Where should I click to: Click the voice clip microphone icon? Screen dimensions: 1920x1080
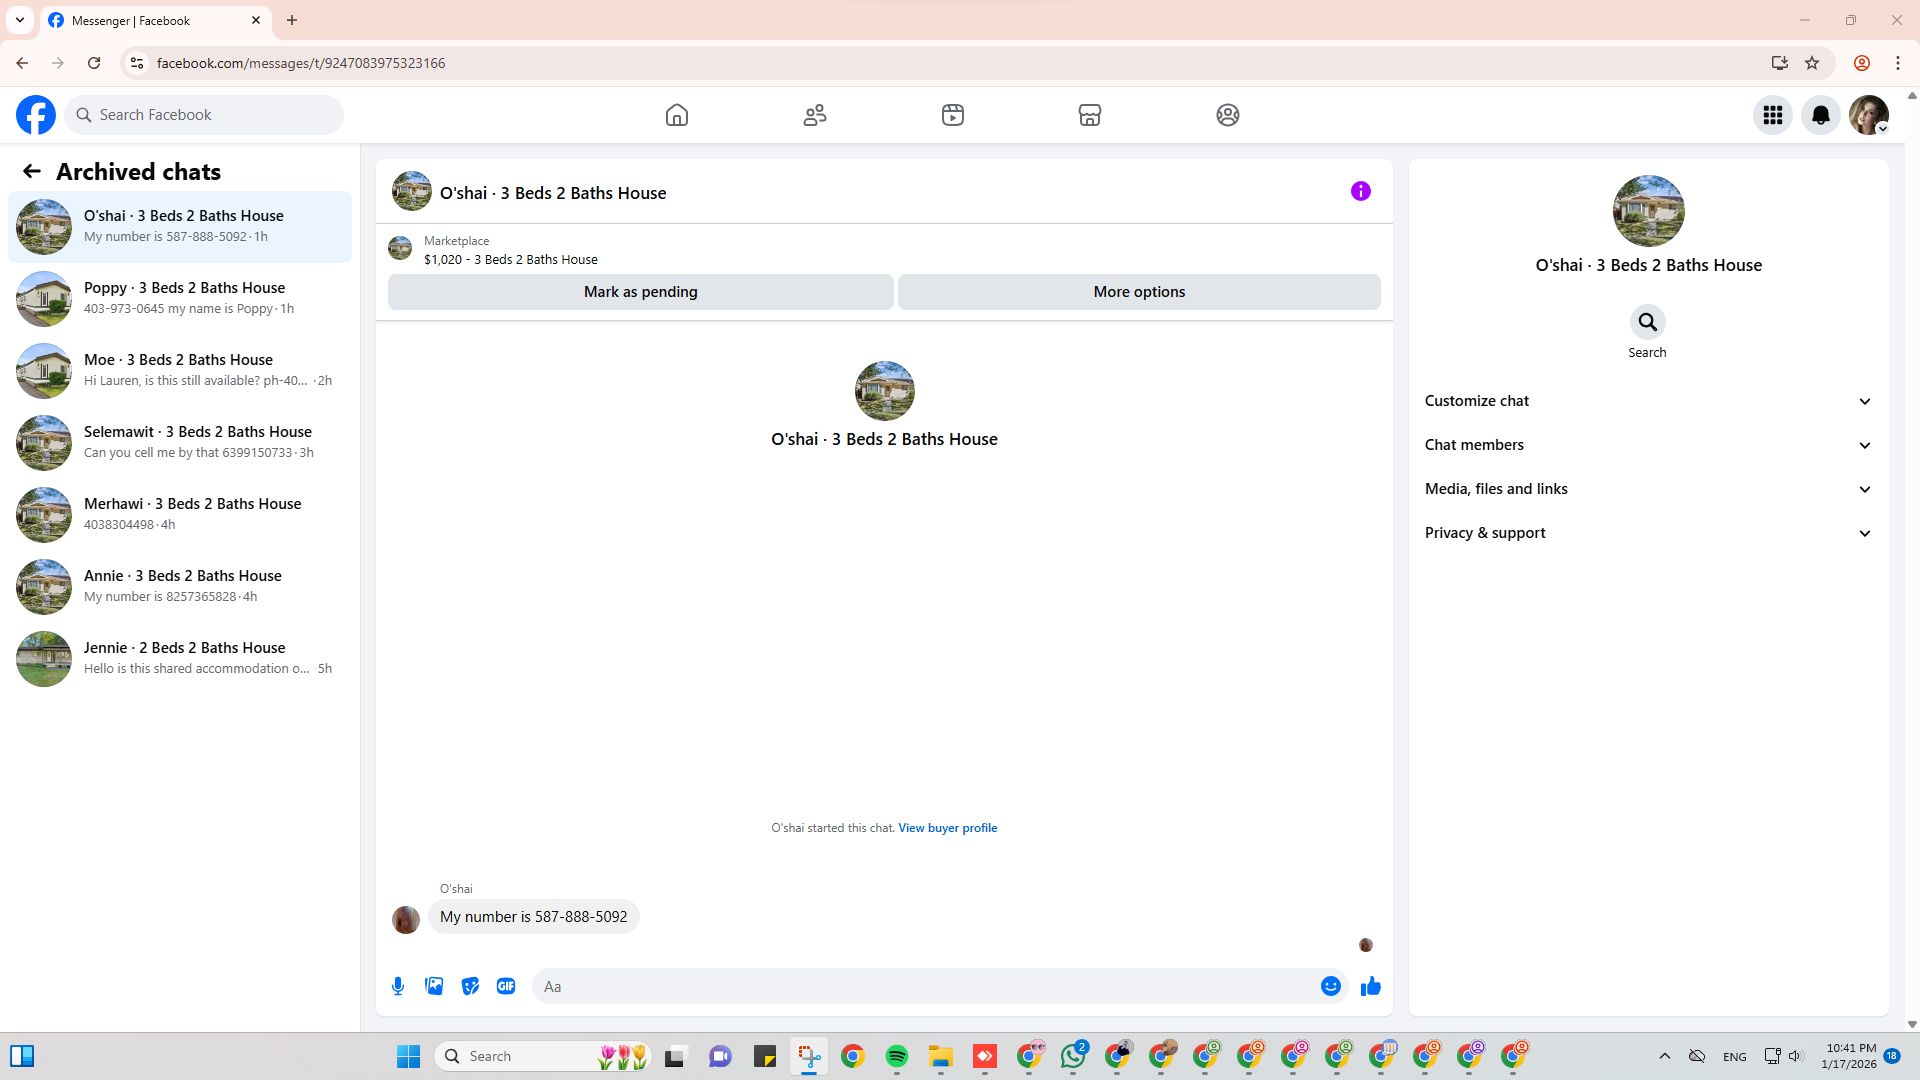[398, 986]
